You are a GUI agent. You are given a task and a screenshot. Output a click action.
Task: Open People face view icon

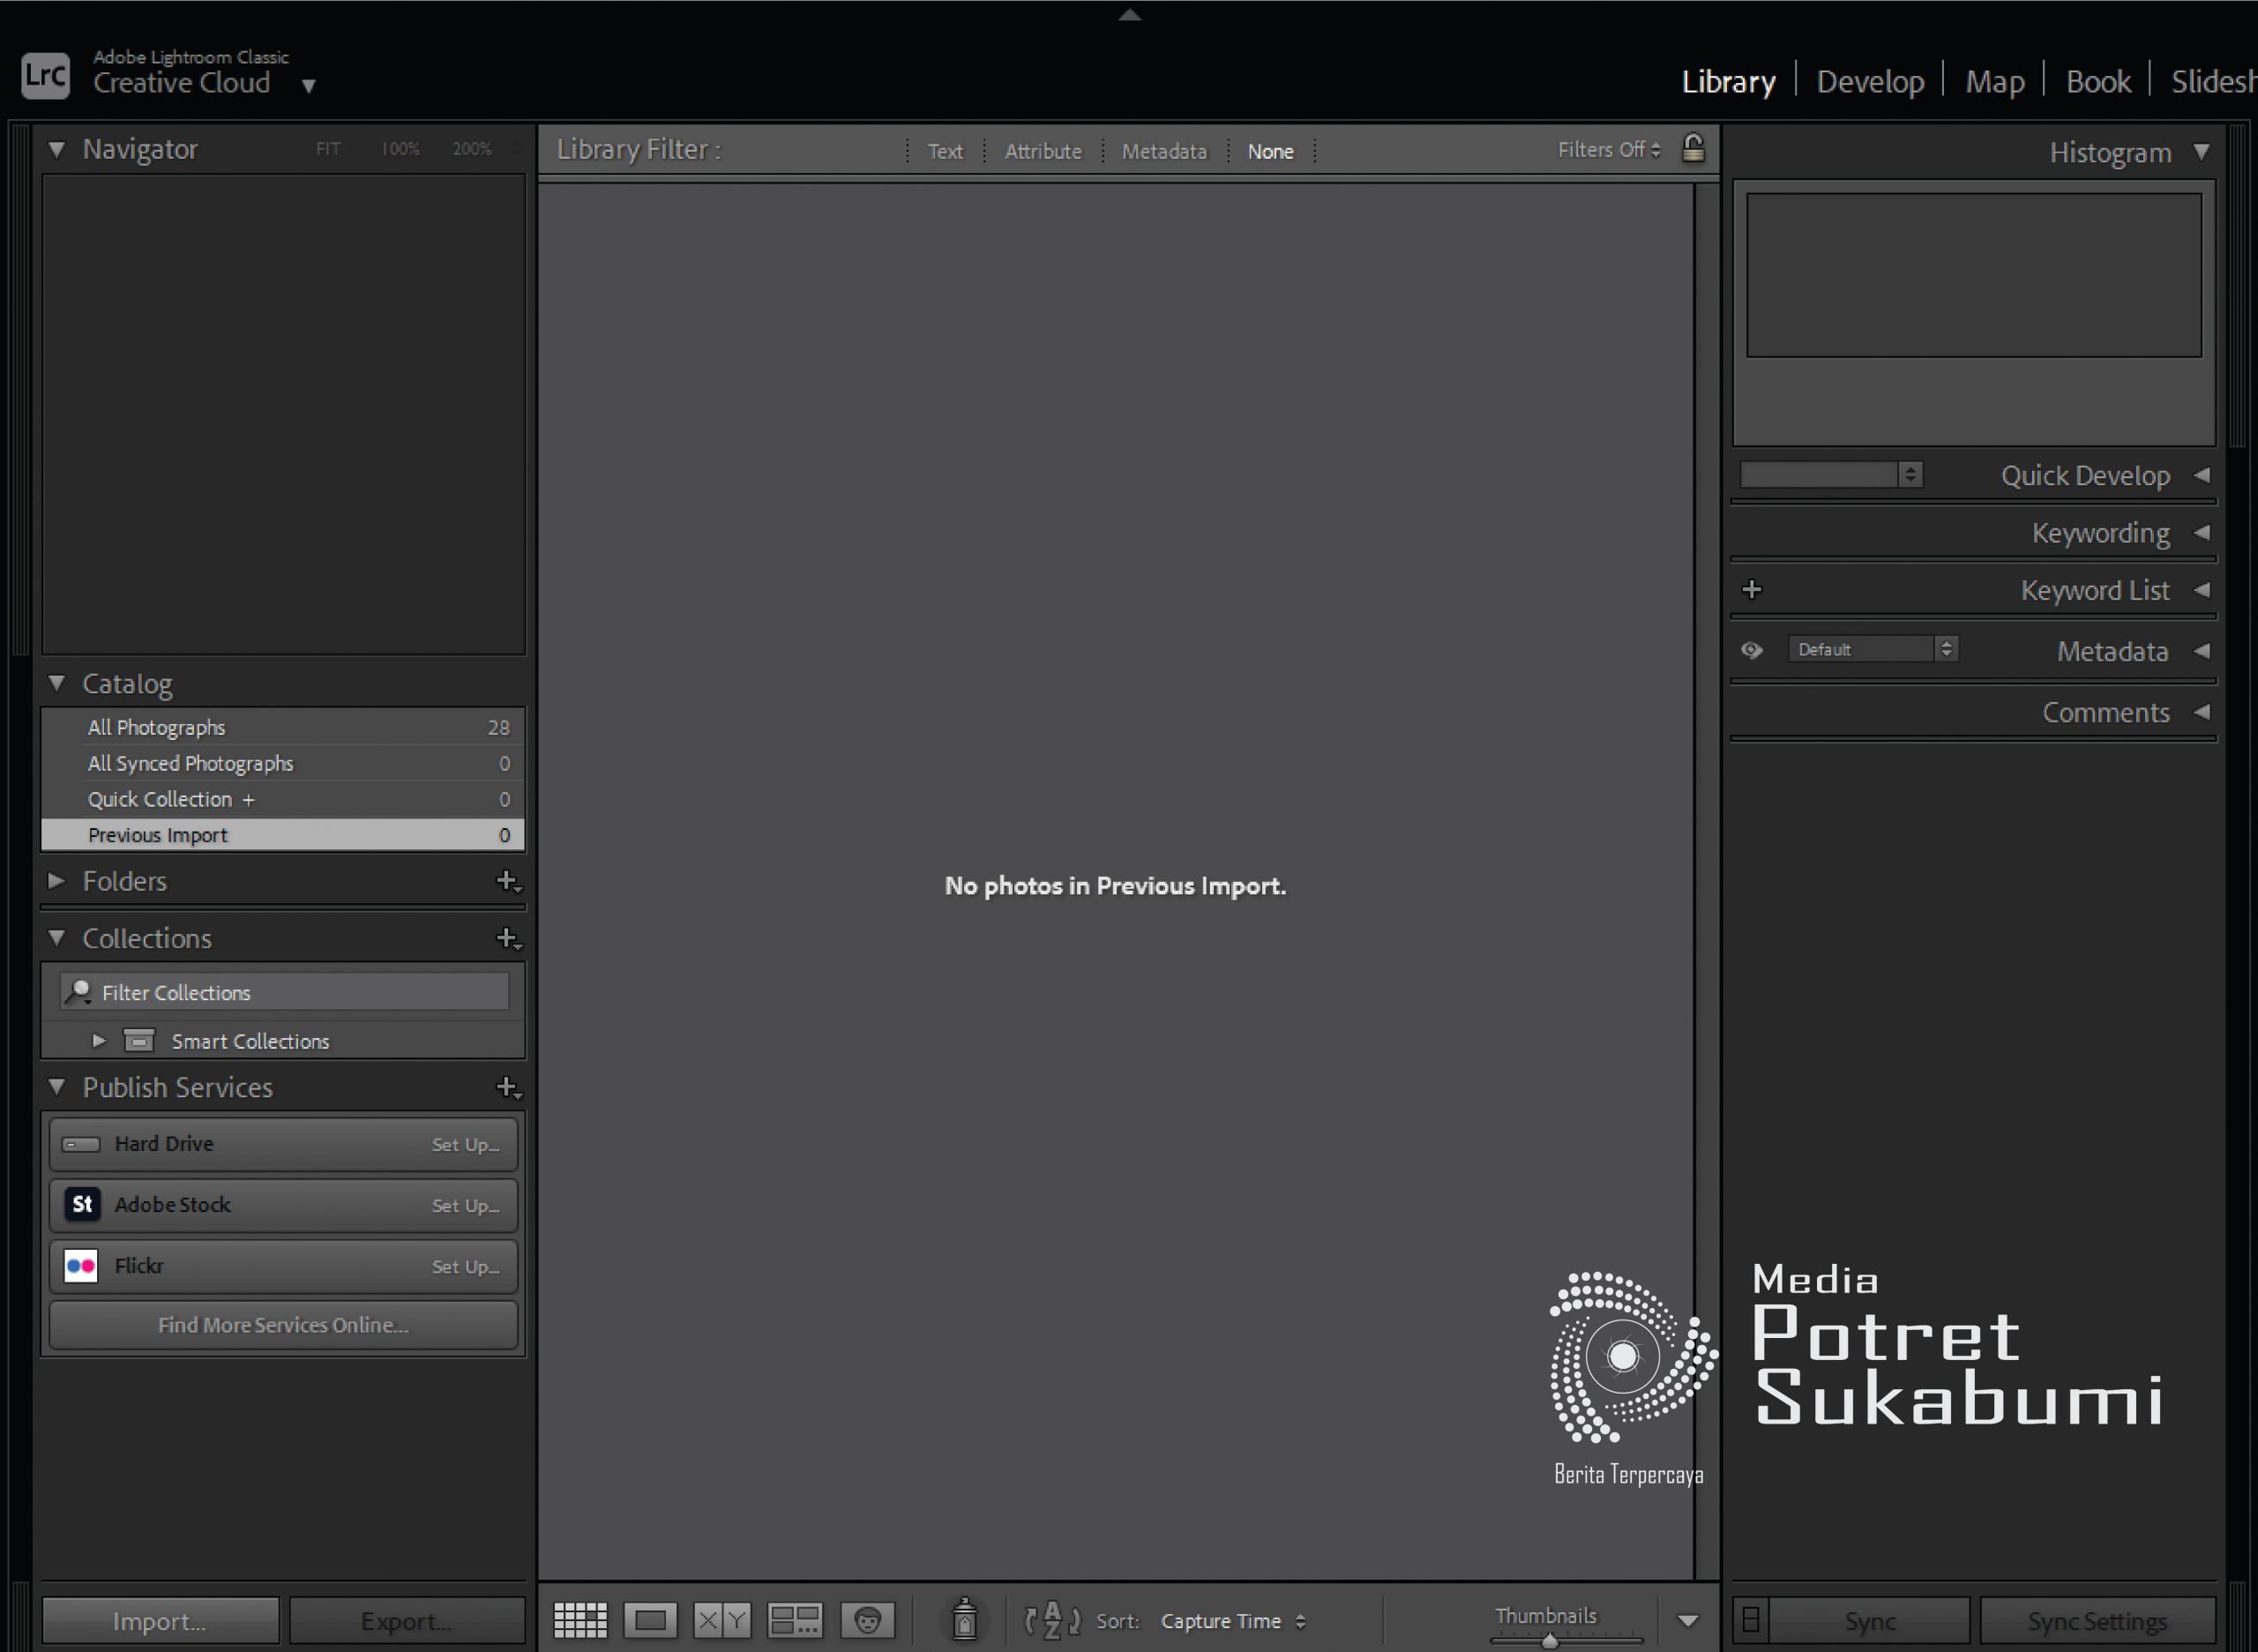point(867,1620)
